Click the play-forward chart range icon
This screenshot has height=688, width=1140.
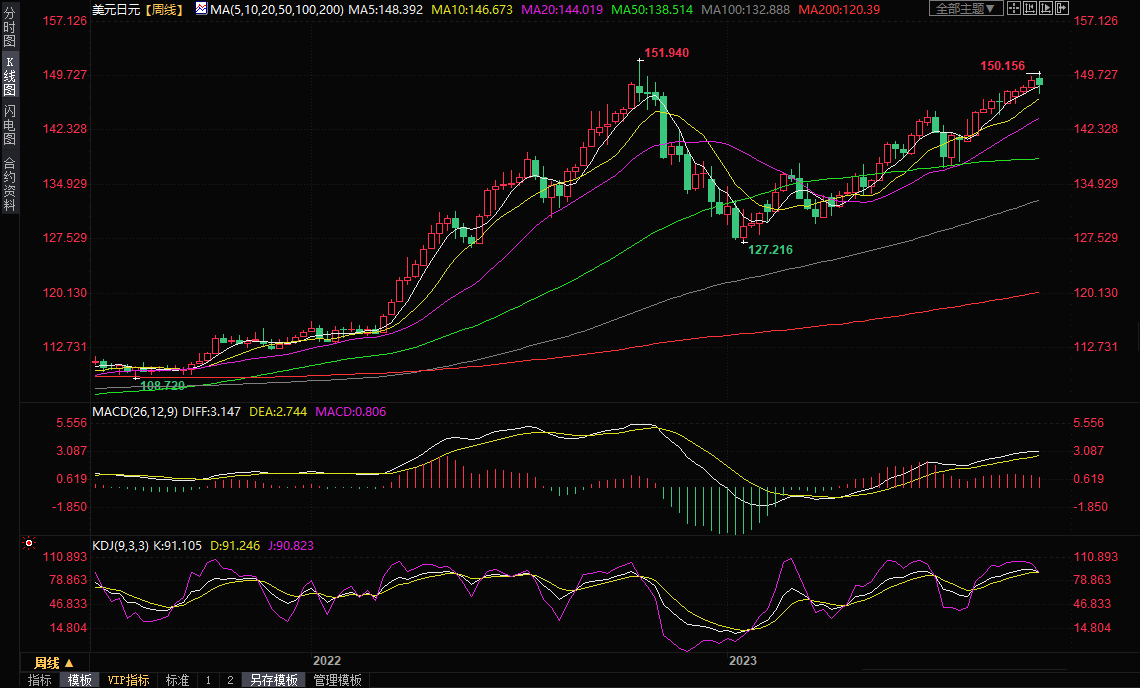(x=1046, y=9)
